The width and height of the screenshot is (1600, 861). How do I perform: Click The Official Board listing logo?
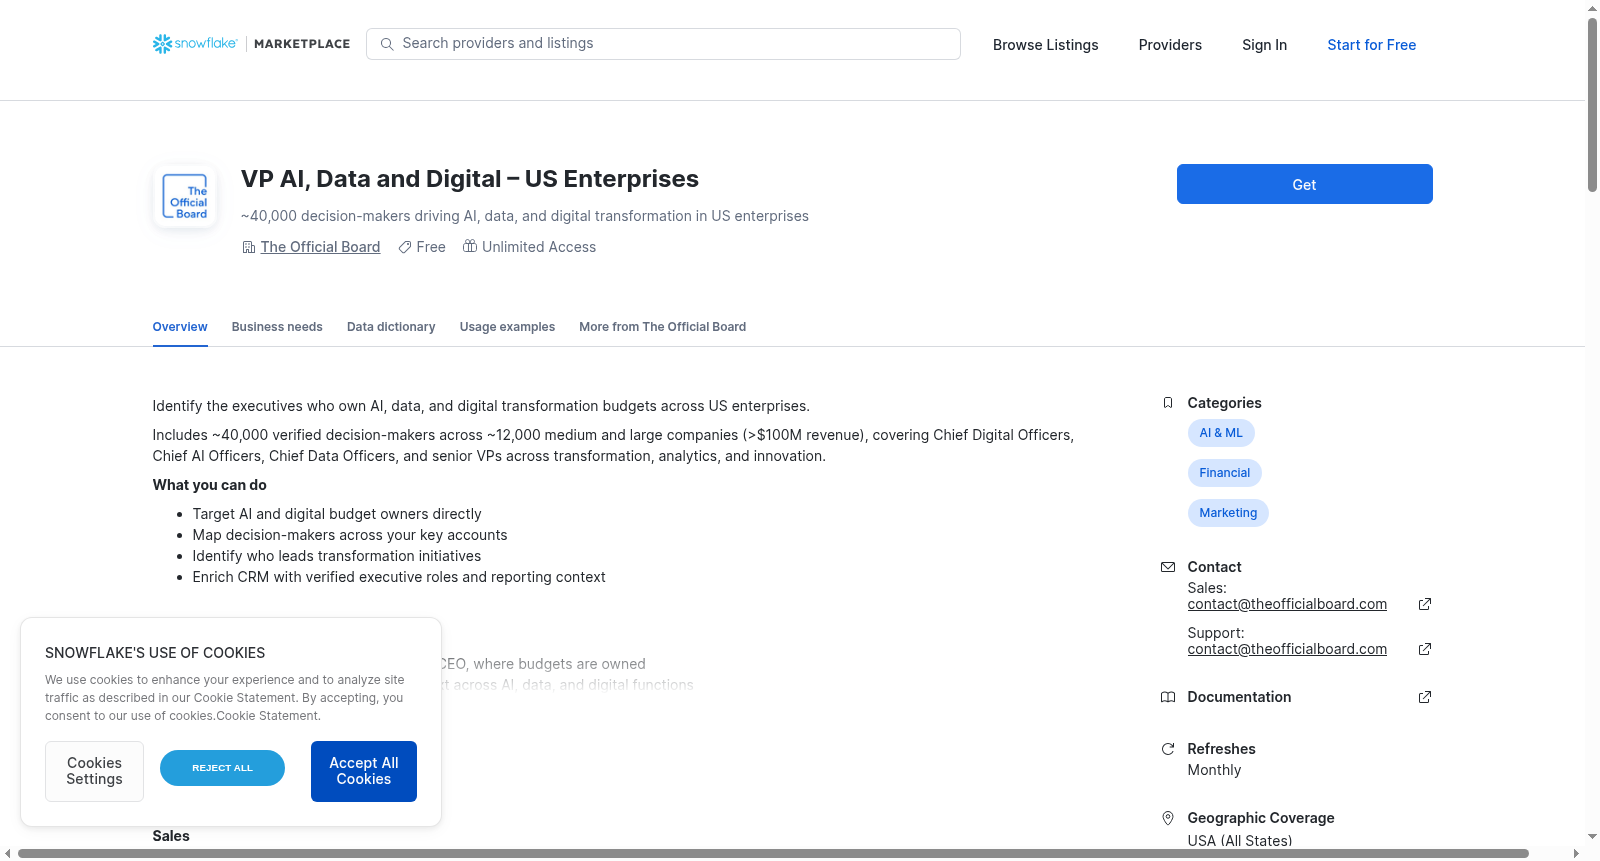[185, 197]
